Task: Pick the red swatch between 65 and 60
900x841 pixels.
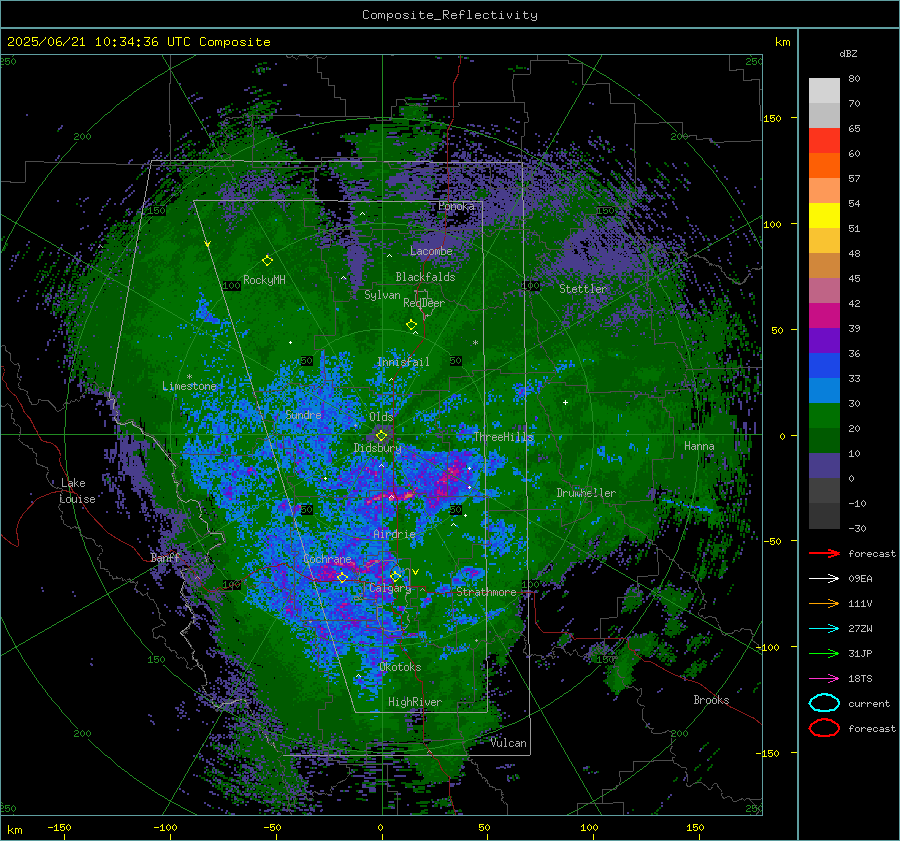Action: [824, 141]
